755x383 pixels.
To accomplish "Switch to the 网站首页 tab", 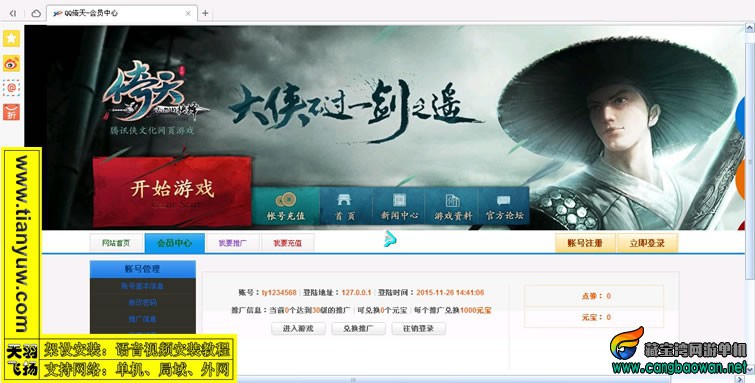I will pyautogui.click(x=116, y=243).
